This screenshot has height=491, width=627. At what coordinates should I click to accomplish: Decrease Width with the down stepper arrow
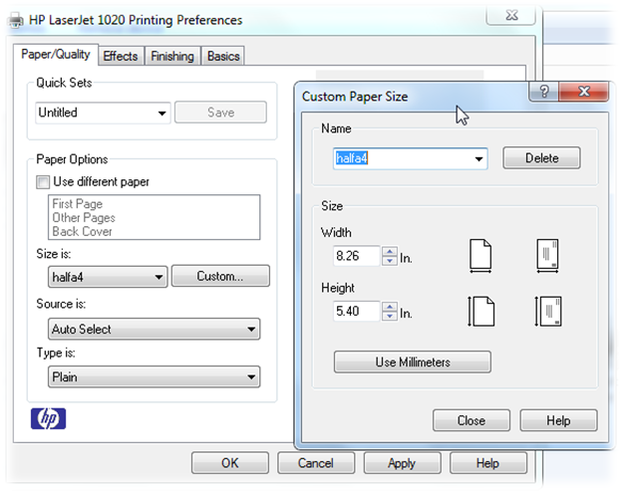tap(389, 261)
